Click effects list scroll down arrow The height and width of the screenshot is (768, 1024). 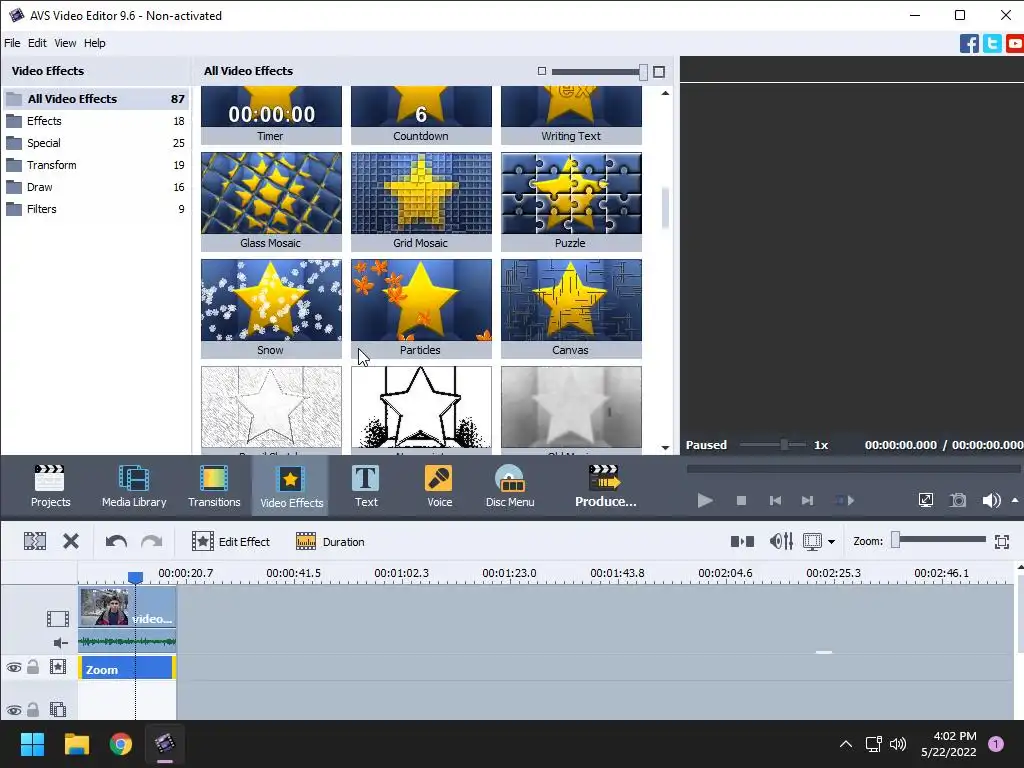[x=665, y=447]
